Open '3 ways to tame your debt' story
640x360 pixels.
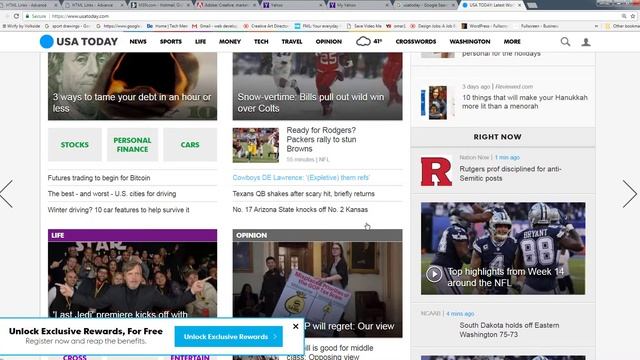coord(132,102)
